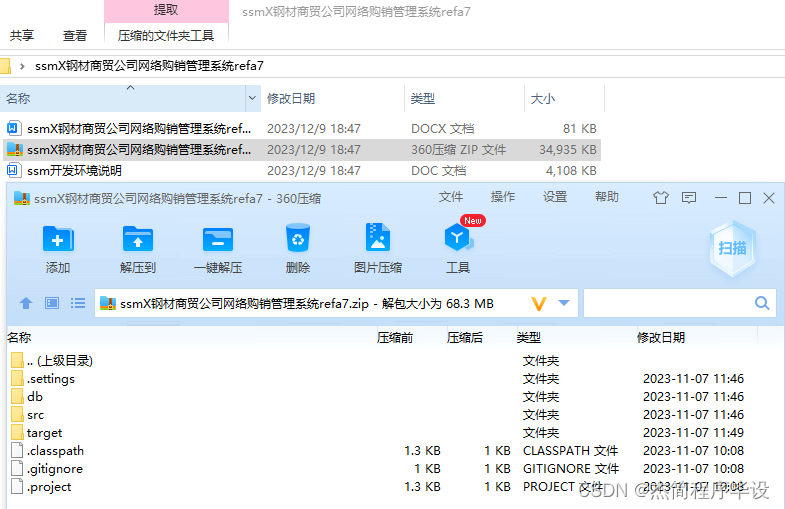The image size is (785, 509).
Task: Click the parent directory (上级目录) folder icon
Action: click(x=17, y=360)
